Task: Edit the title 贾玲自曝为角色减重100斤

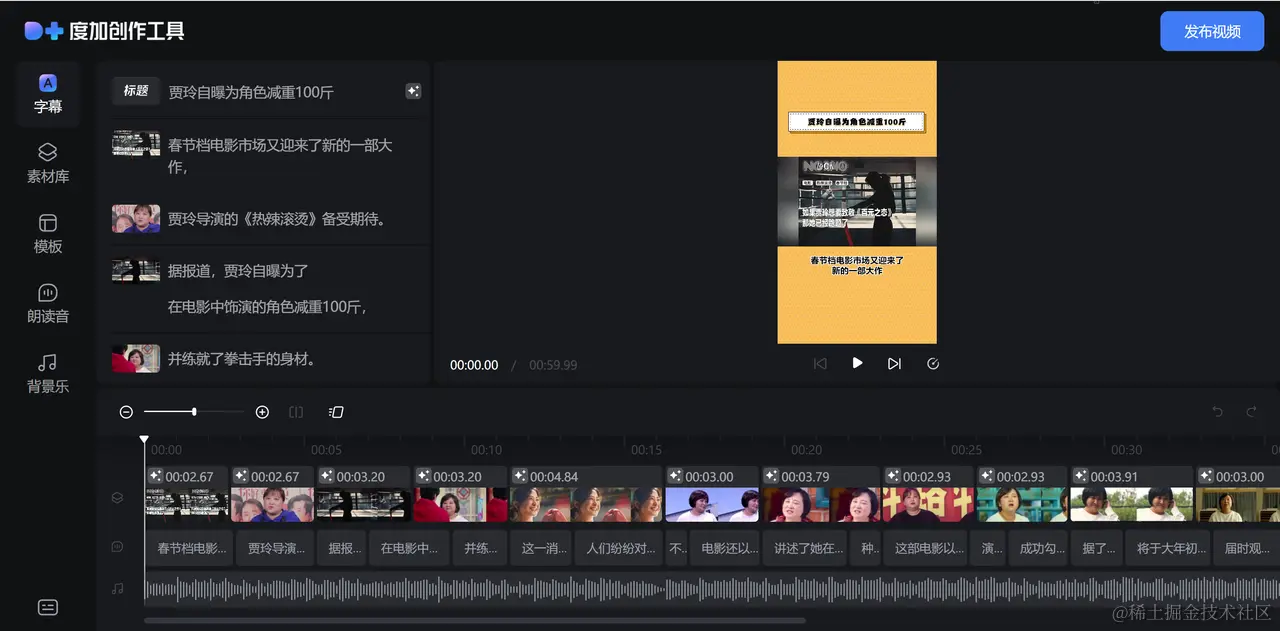Action: click(251, 92)
